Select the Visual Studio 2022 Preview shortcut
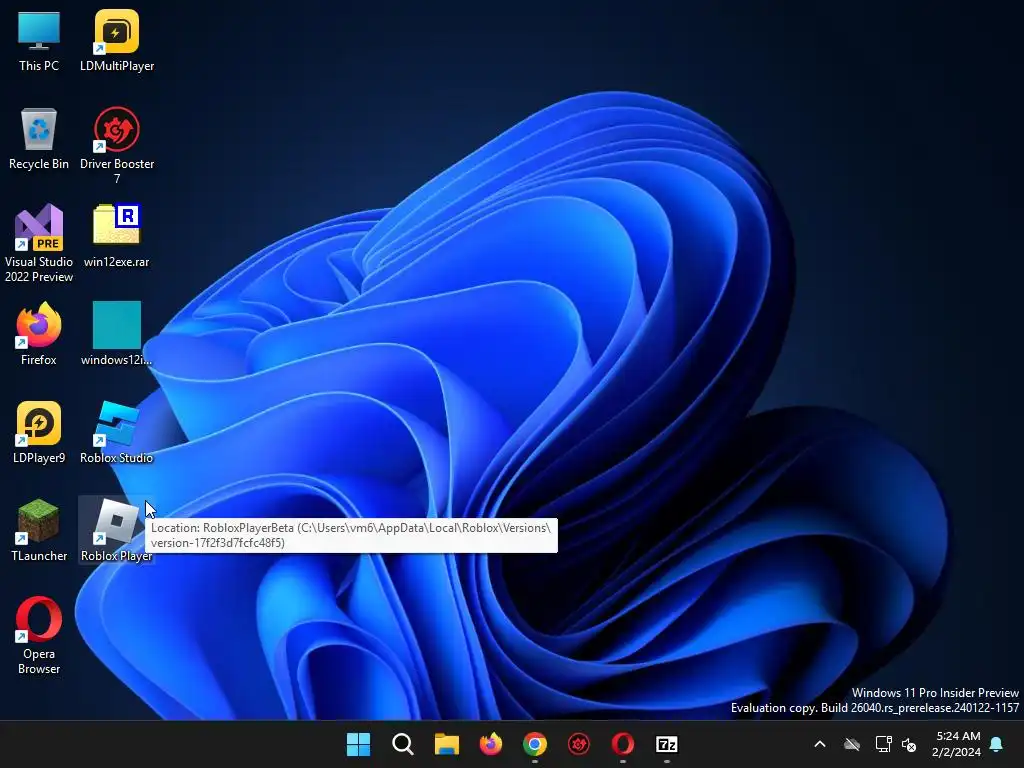The height and width of the screenshot is (768, 1024). click(39, 244)
